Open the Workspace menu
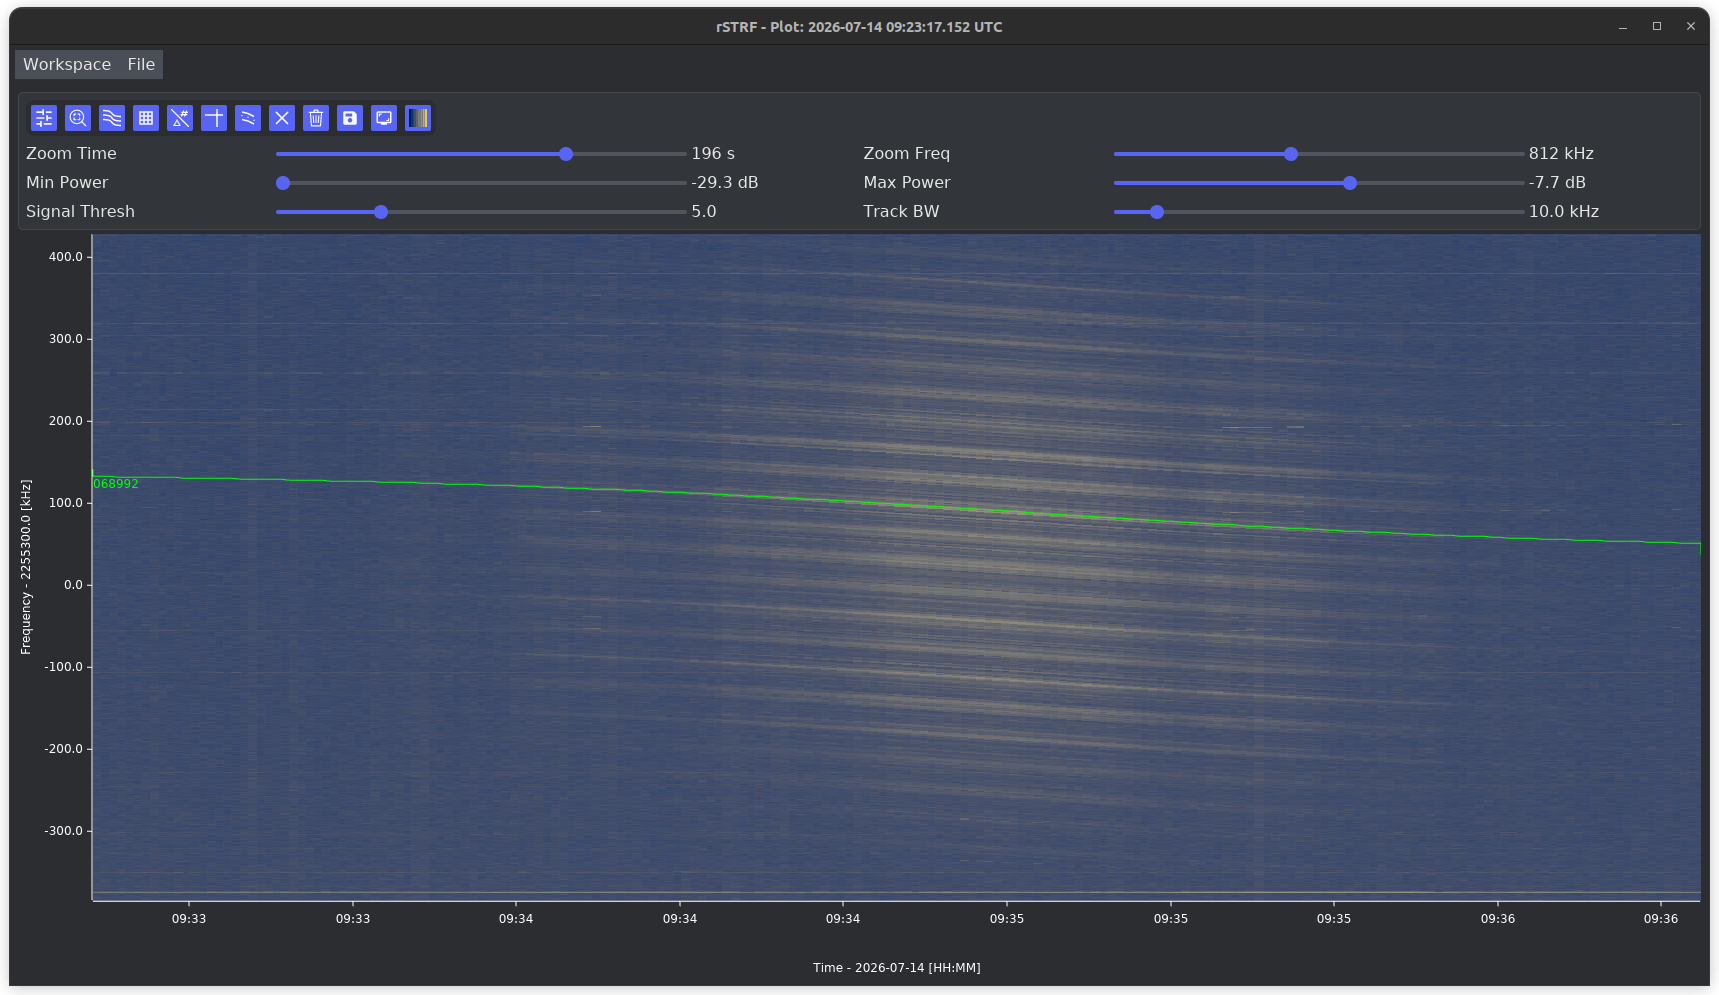Viewport: 1719px width, 995px height. point(67,64)
